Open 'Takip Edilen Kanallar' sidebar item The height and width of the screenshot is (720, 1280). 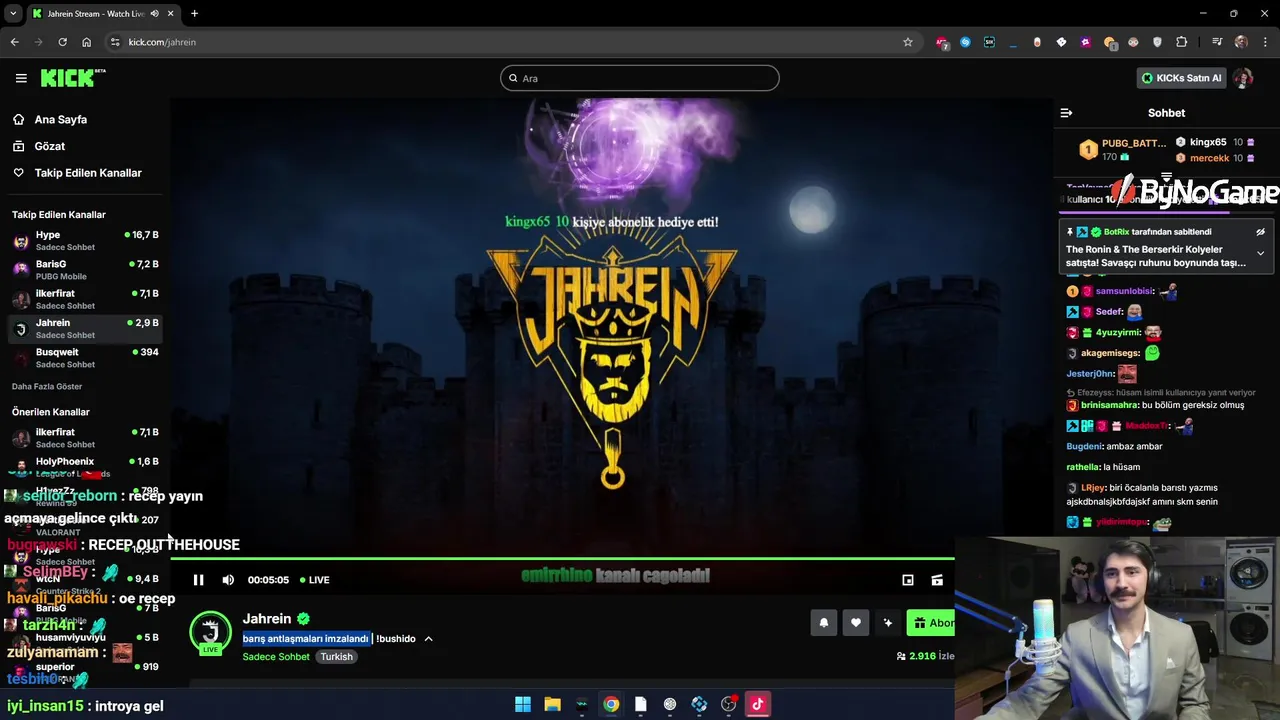pyautogui.click(x=88, y=173)
